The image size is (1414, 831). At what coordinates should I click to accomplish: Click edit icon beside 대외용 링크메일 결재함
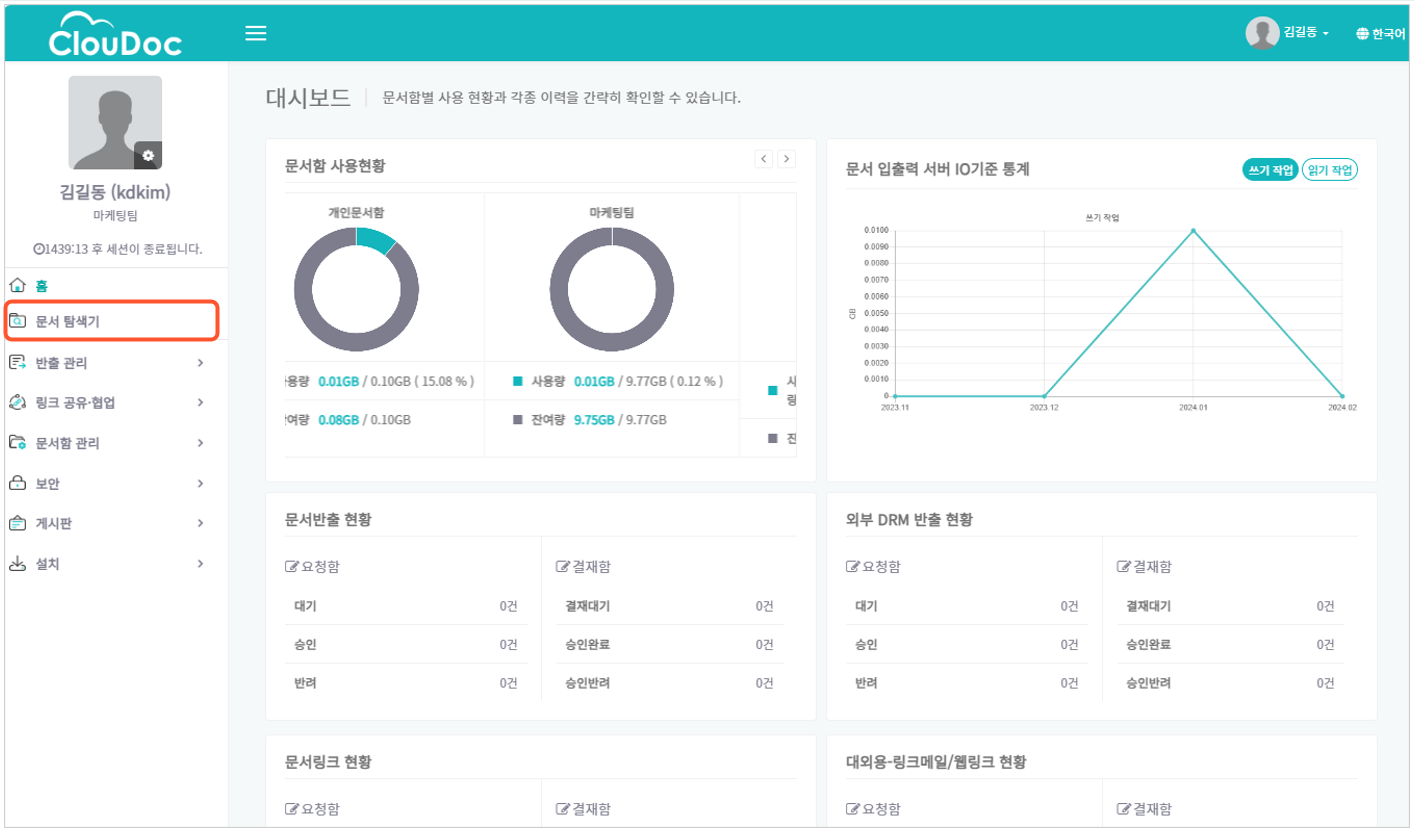(x=1124, y=809)
